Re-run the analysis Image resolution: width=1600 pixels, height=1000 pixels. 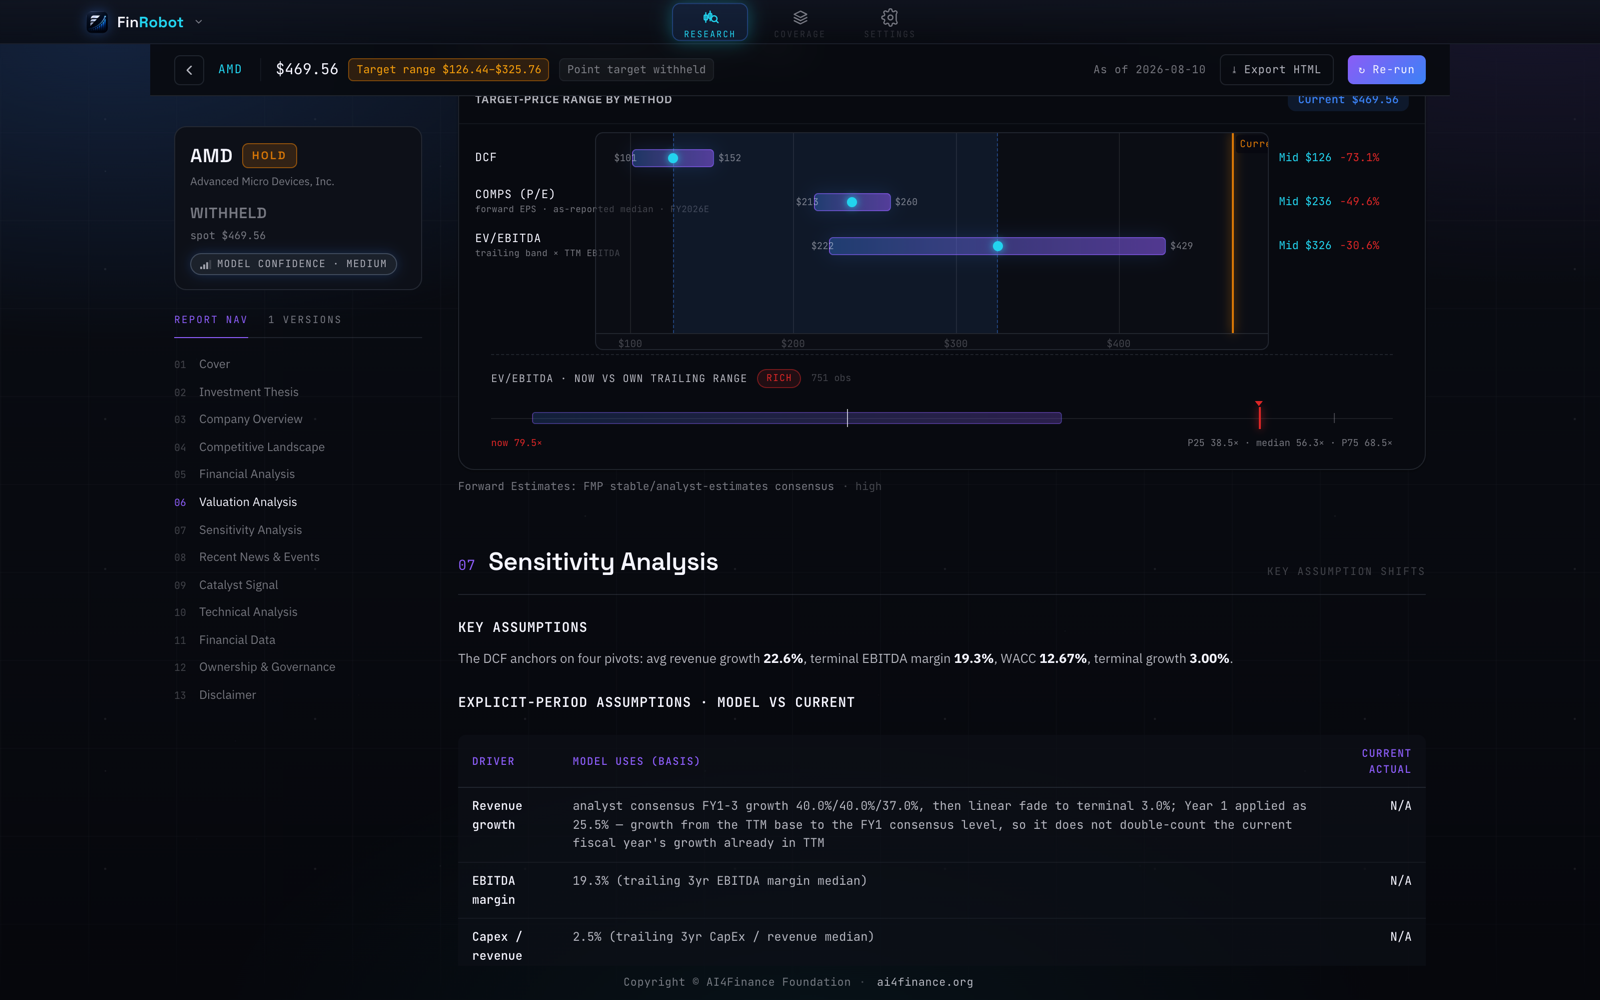[x=1386, y=70]
